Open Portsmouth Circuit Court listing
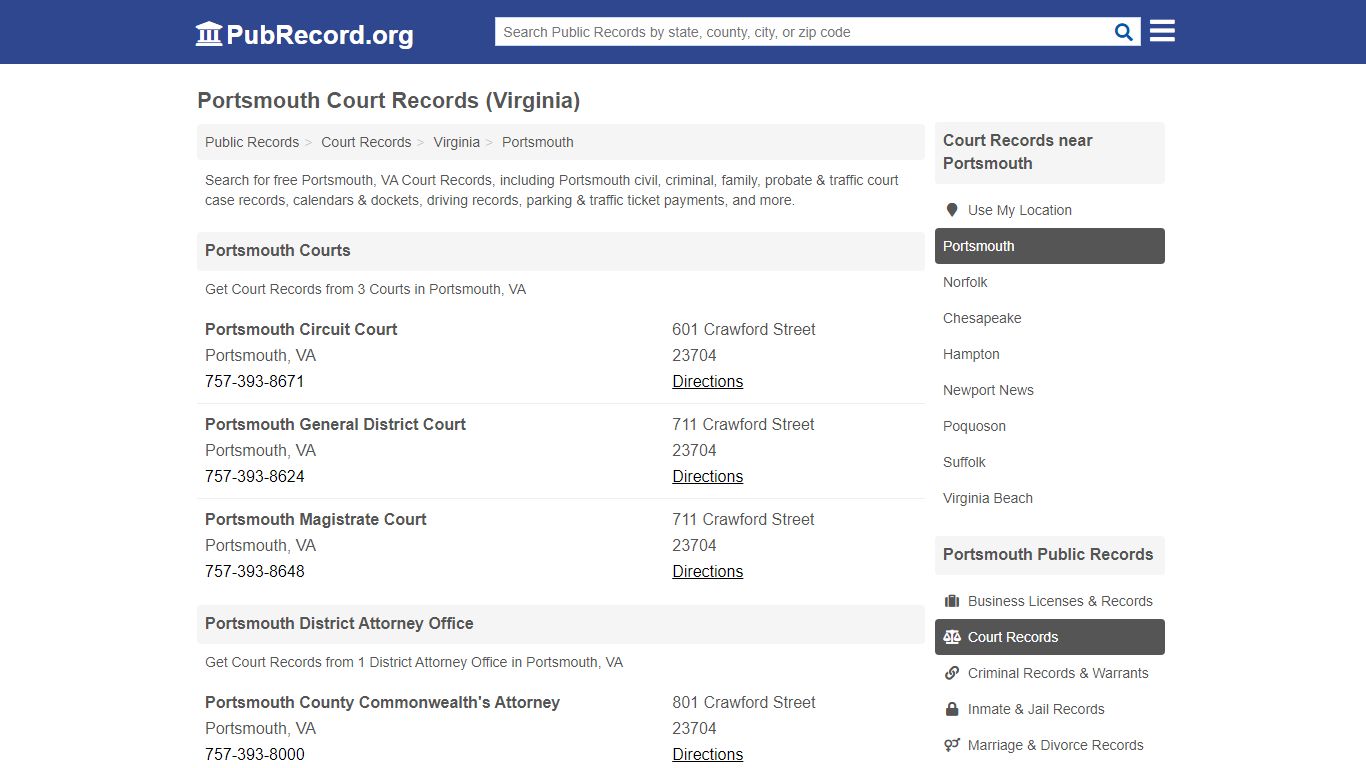This screenshot has height=768, width=1366. coord(301,329)
